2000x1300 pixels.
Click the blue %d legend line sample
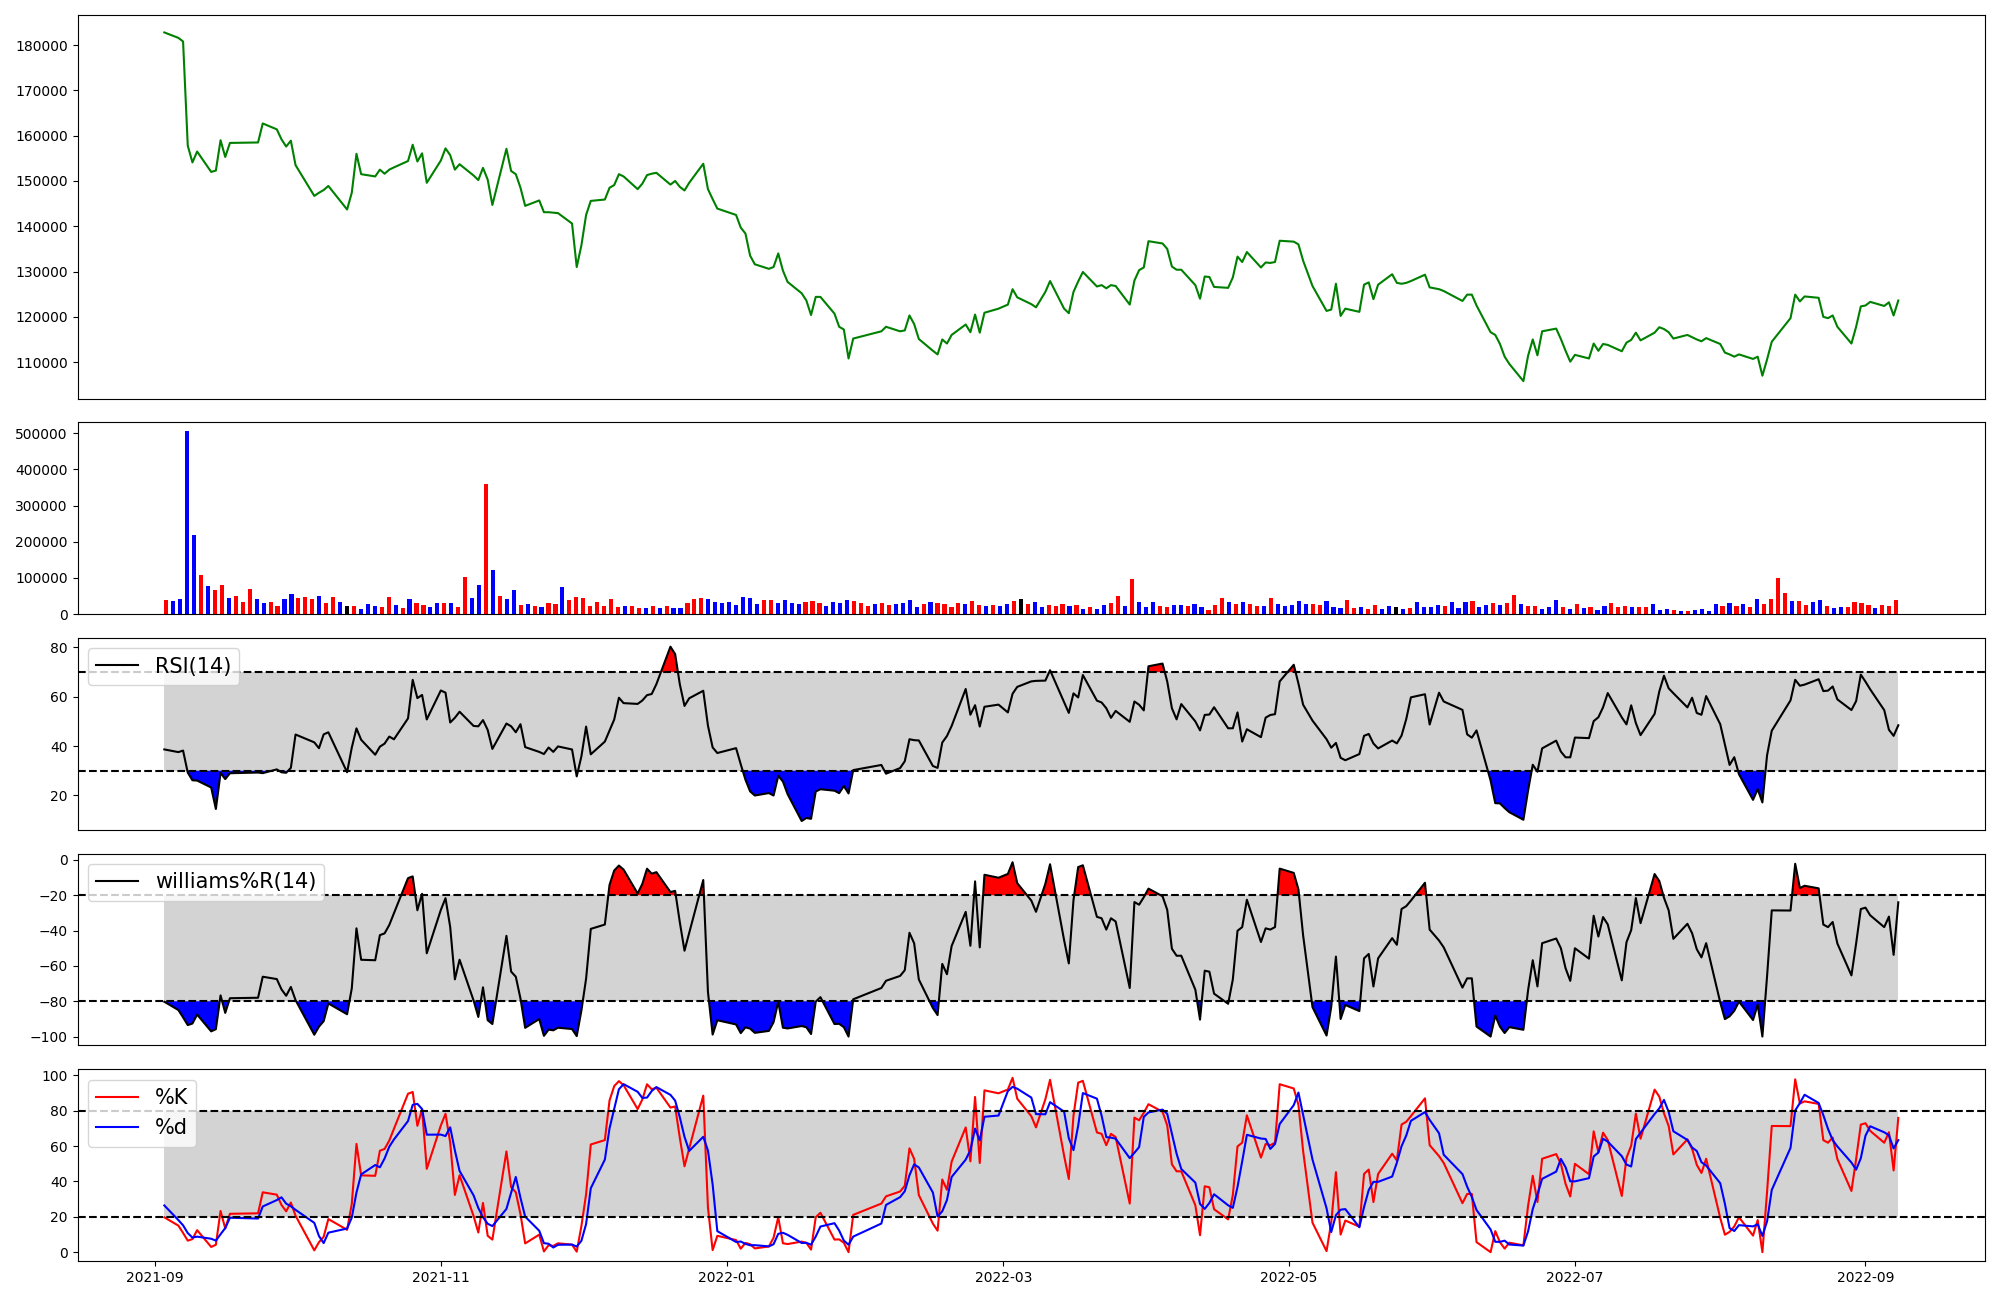click(x=117, y=1127)
